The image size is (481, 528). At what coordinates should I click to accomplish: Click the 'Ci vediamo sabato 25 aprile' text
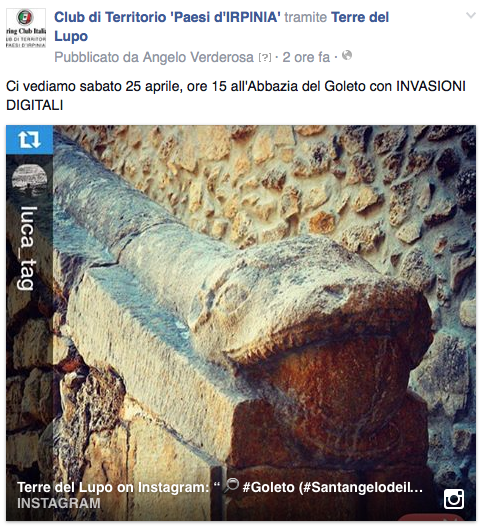94,87
